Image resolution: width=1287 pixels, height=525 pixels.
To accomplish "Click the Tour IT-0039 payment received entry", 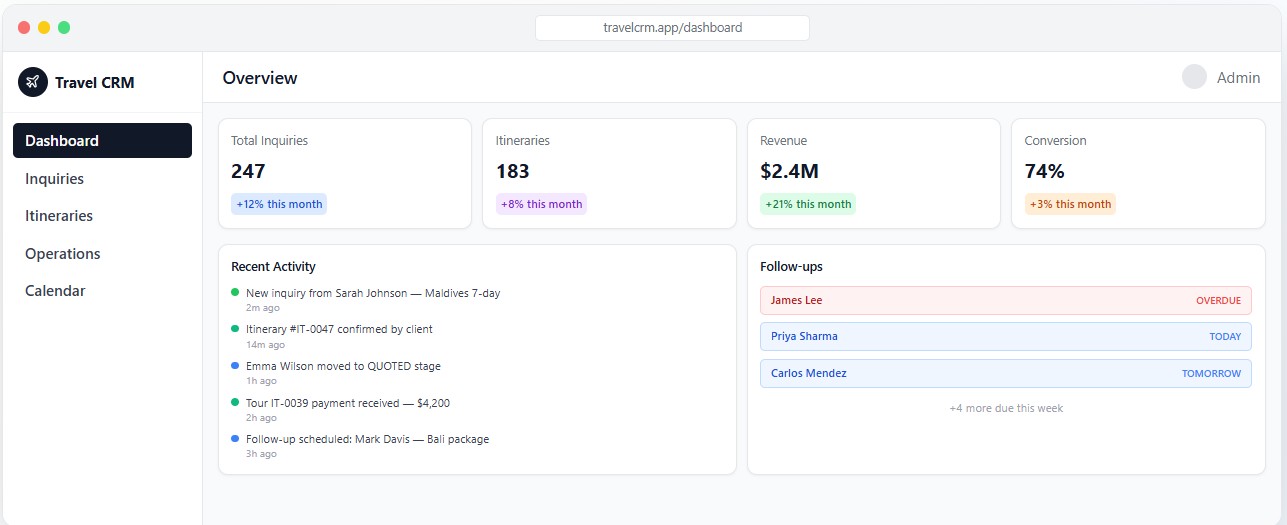I will click(x=347, y=403).
